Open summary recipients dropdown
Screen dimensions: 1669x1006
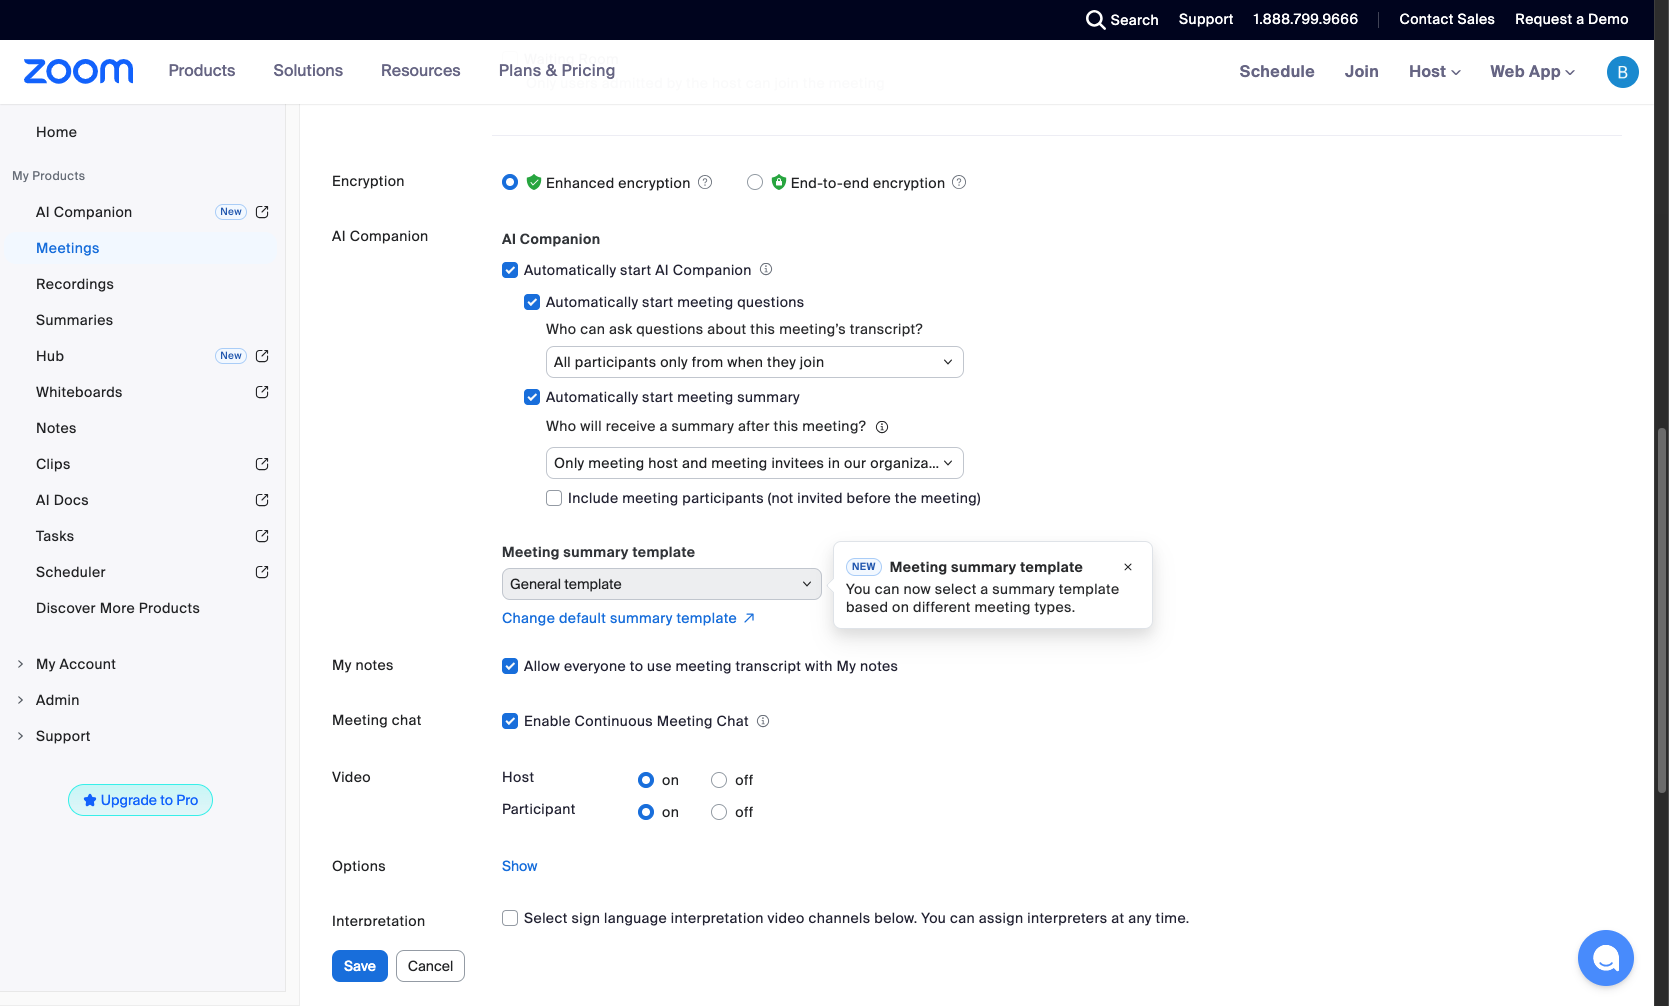[x=754, y=463]
